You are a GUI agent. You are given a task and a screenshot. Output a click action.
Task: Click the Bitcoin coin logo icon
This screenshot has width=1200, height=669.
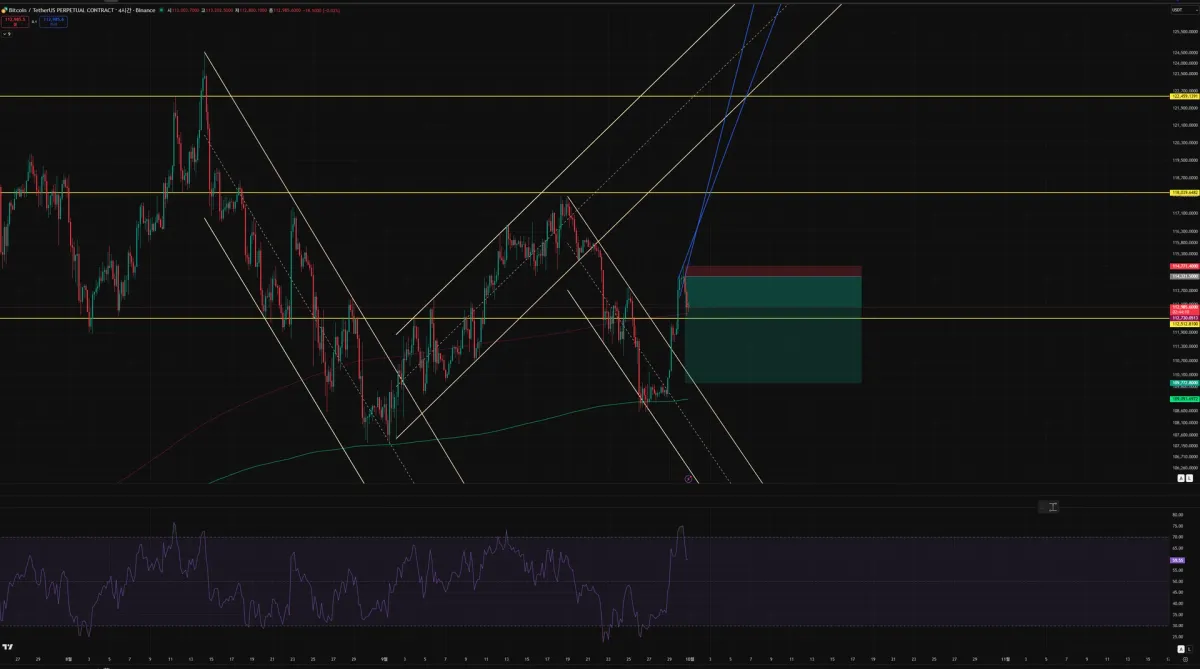click(4, 10)
